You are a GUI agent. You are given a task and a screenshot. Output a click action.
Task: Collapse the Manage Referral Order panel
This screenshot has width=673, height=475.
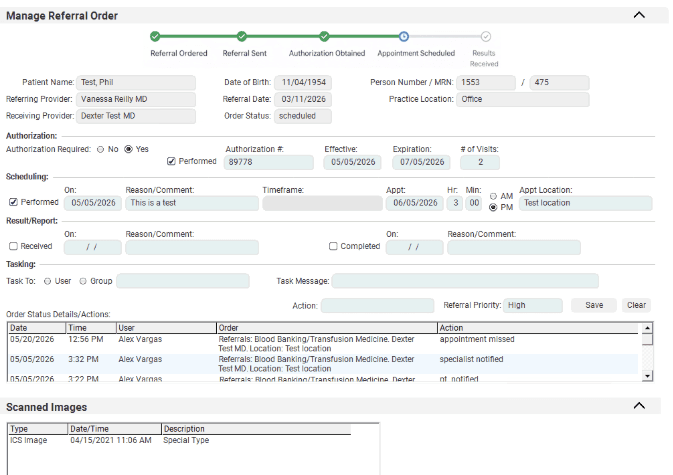click(x=639, y=15)
